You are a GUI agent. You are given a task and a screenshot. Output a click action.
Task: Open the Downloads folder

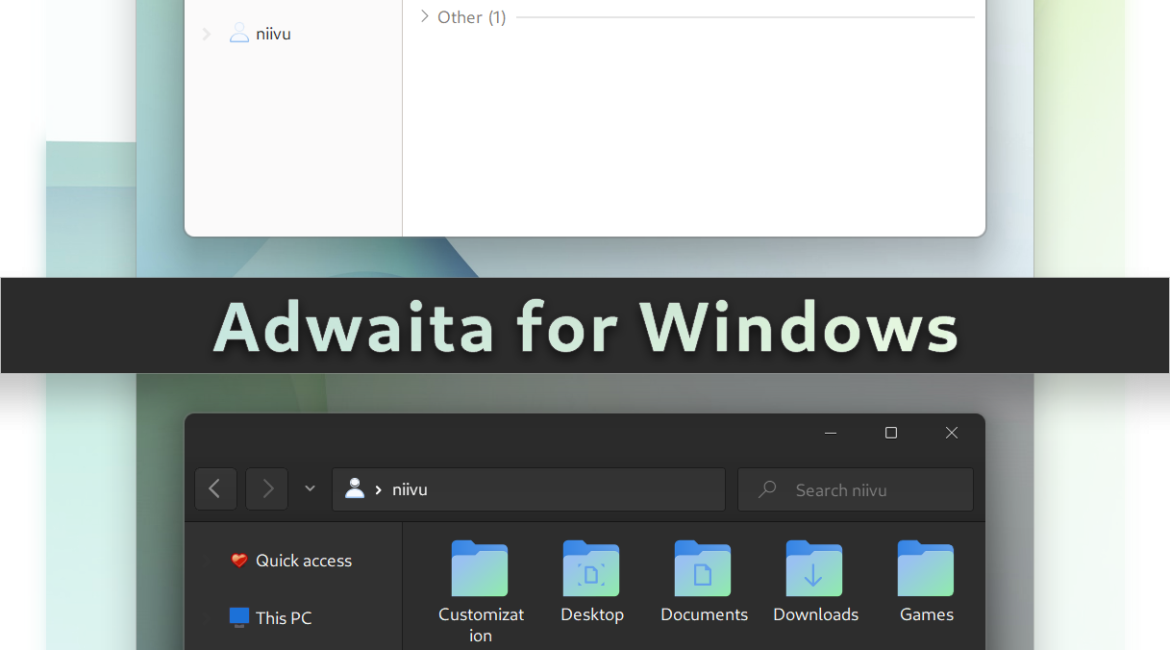[x=814, y=569]
